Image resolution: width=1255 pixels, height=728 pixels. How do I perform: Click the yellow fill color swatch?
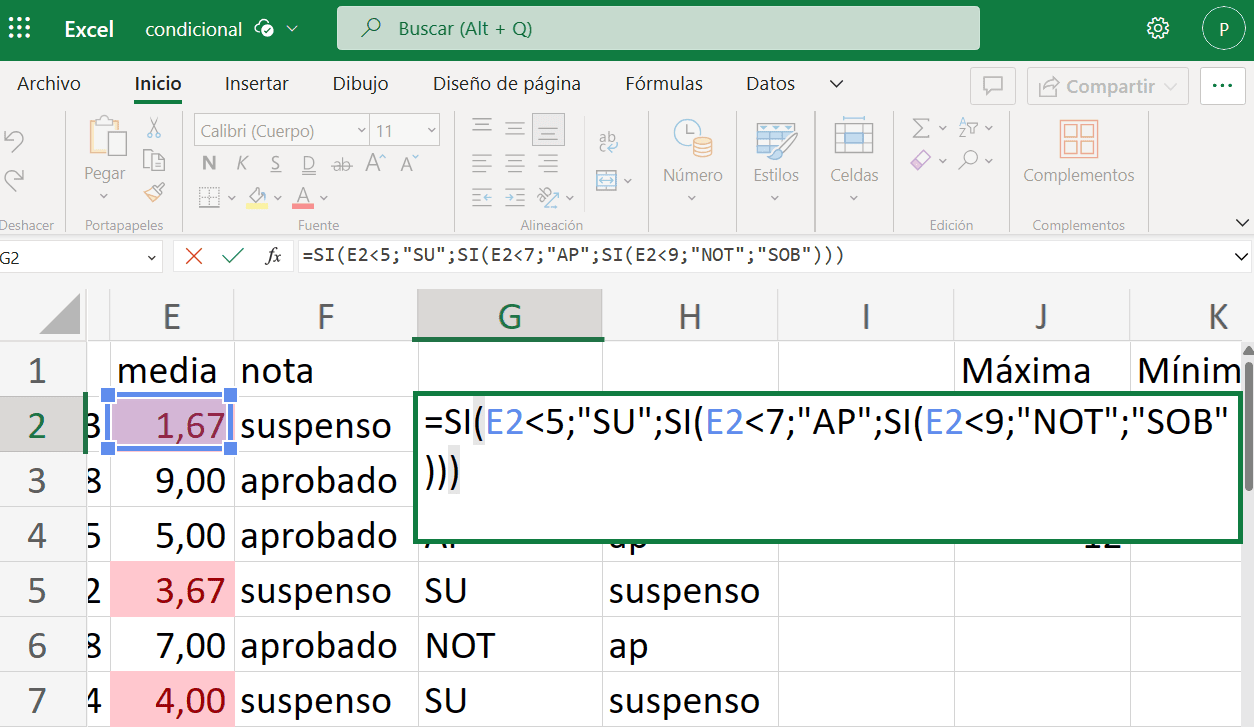pyautogui.click(x=256, y=196)
